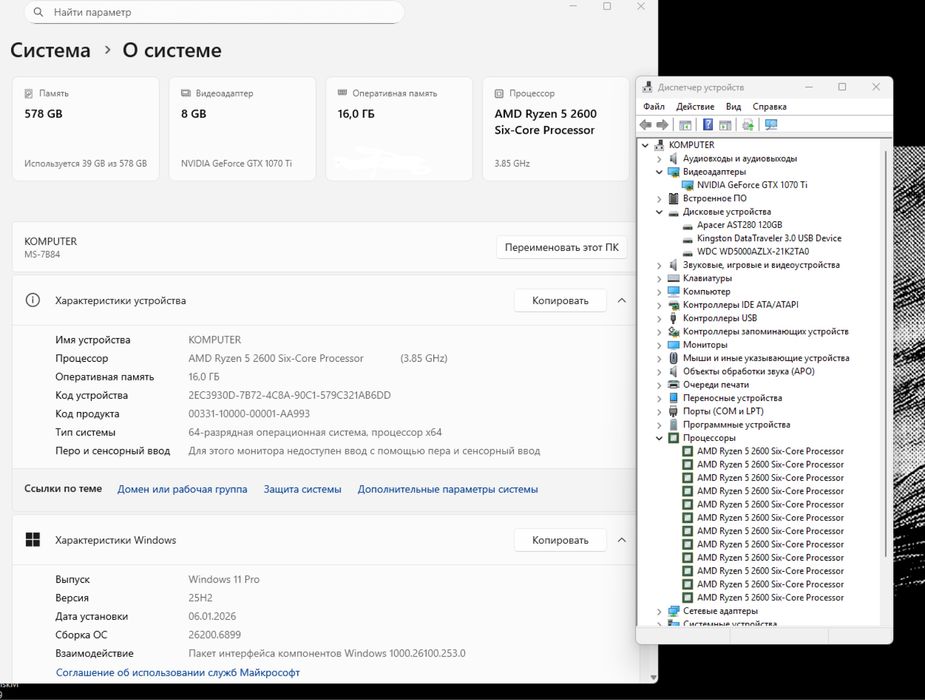Open Домен или рабочая группа link
925x700 pixels.
[182, 489]
